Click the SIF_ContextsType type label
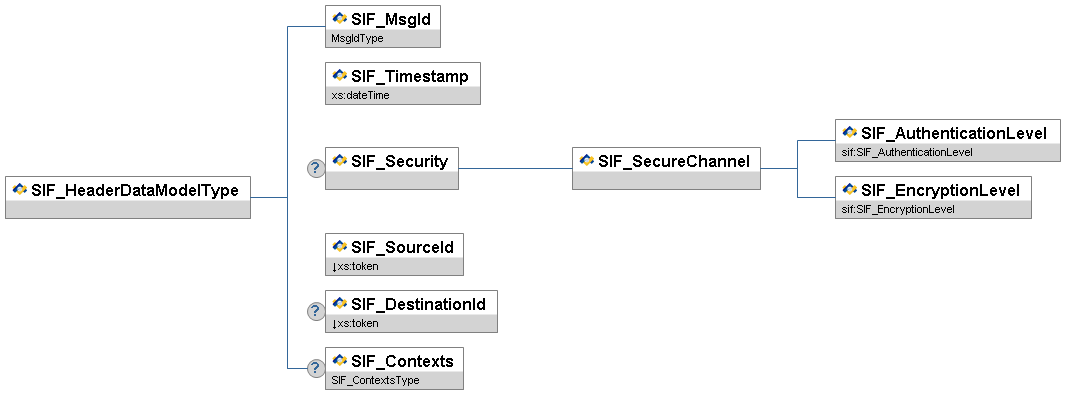The width and height of the screenshot is (1083, 394). pyautogui.click(x=375, y=380)
